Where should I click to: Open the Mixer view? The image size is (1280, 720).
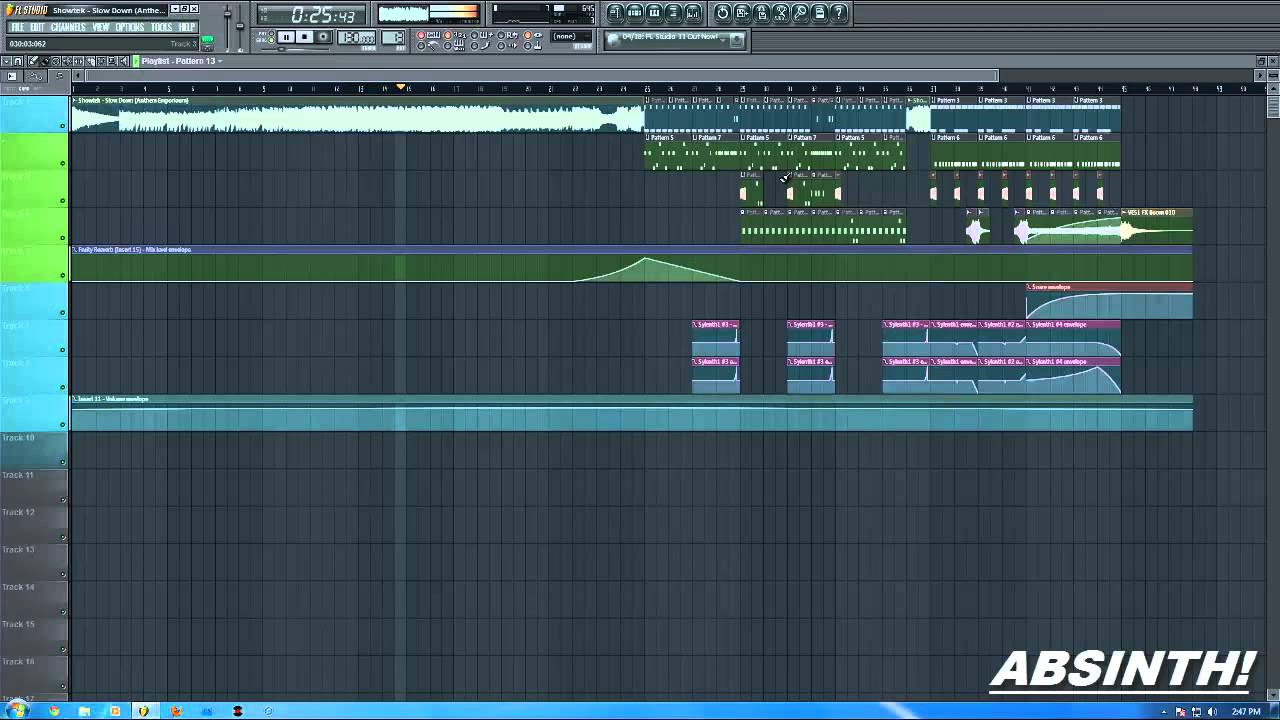coord(693,13)
